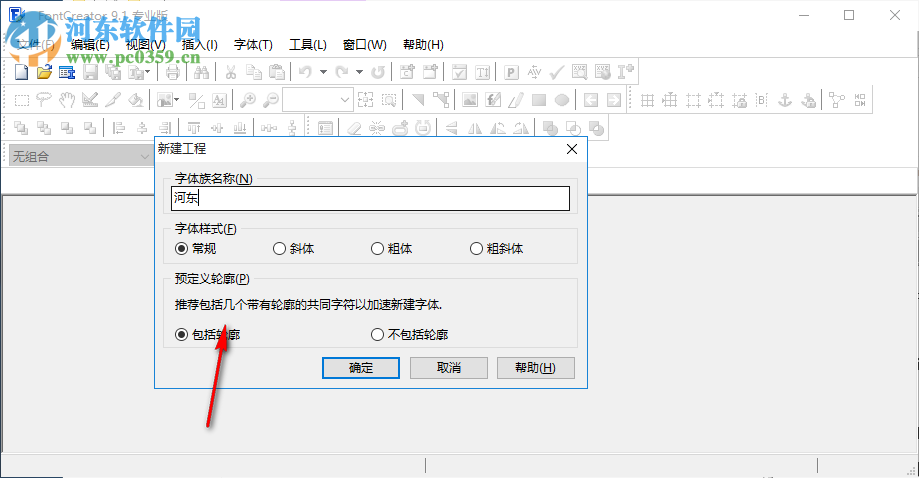Image resolution: width=919 pixels, height=478 pixels.
Task: Click the zoom in magnifier icon
Action: click(x=248, y=100)
